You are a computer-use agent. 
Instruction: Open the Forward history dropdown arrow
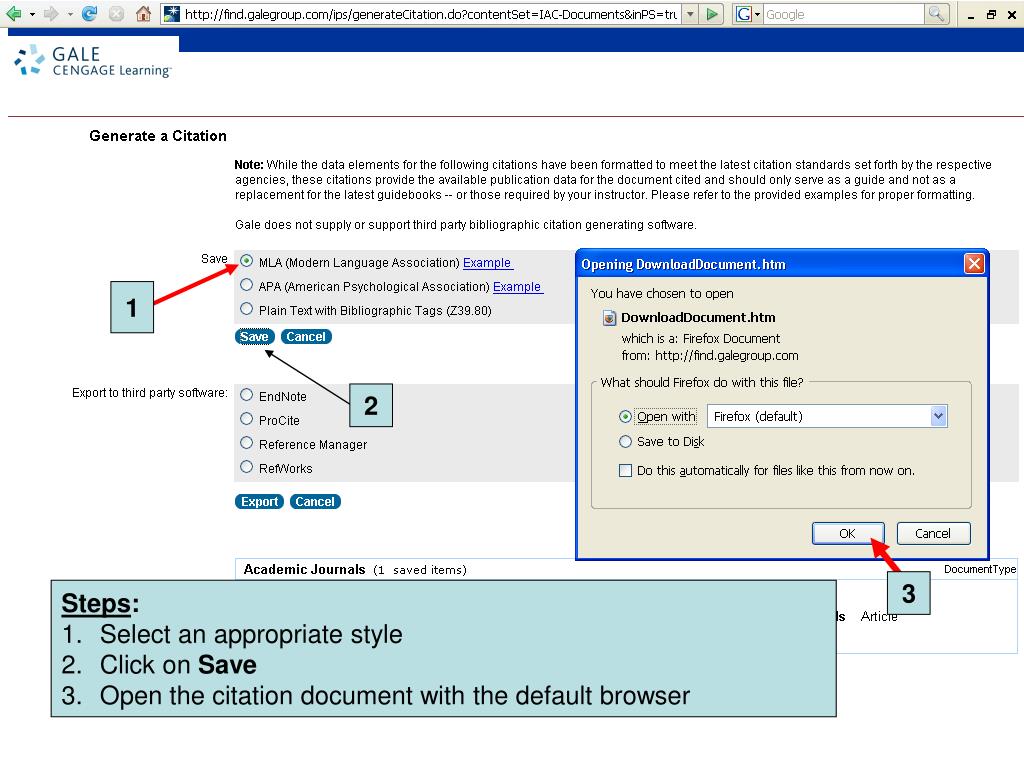point(70,14)
